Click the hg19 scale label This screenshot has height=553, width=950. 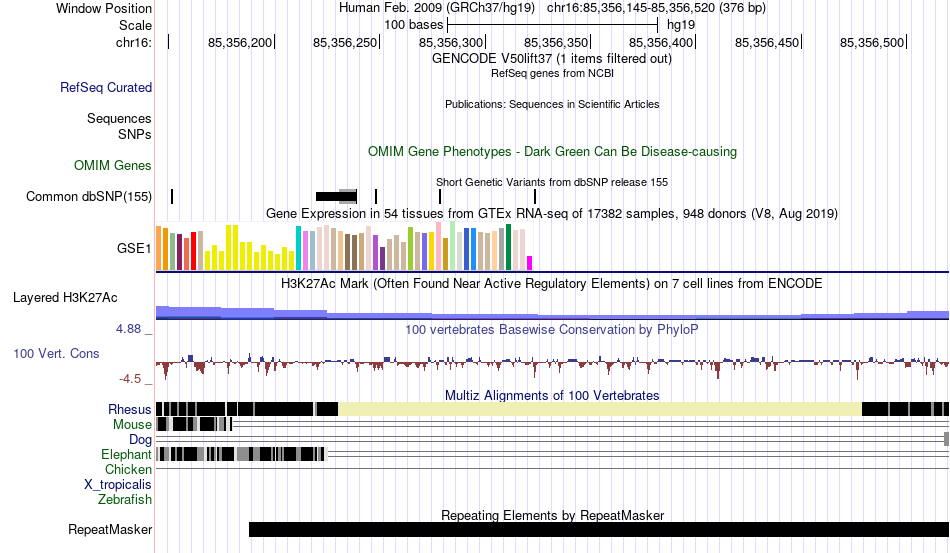681,25
